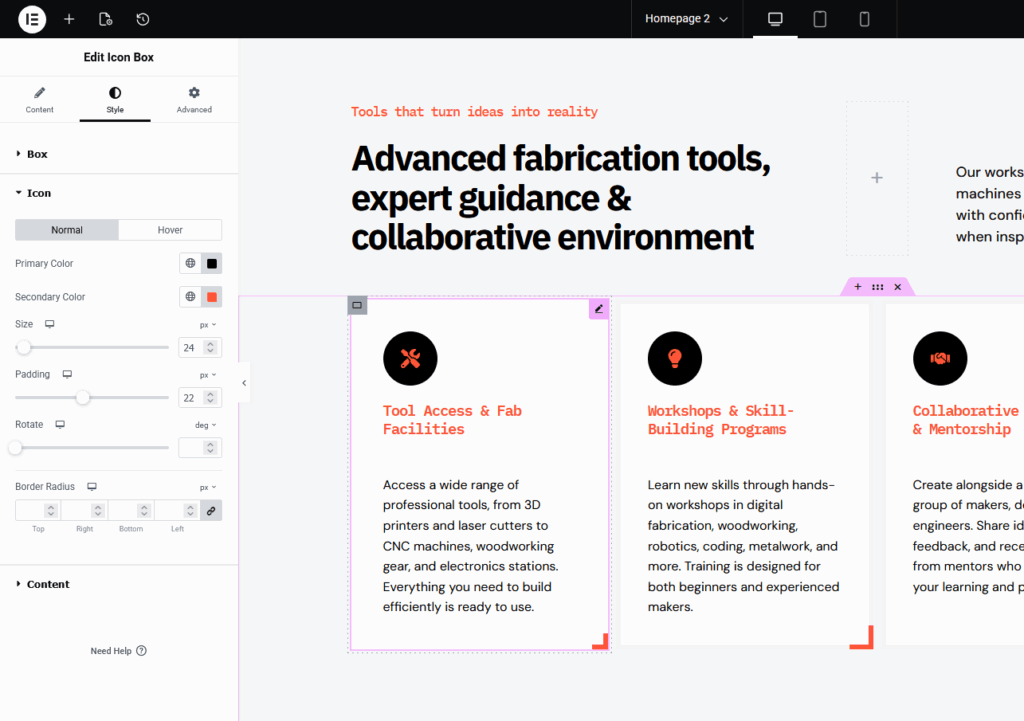1024x721 pixels.
Task: Expand the Box section
Action: pos(37,154)
